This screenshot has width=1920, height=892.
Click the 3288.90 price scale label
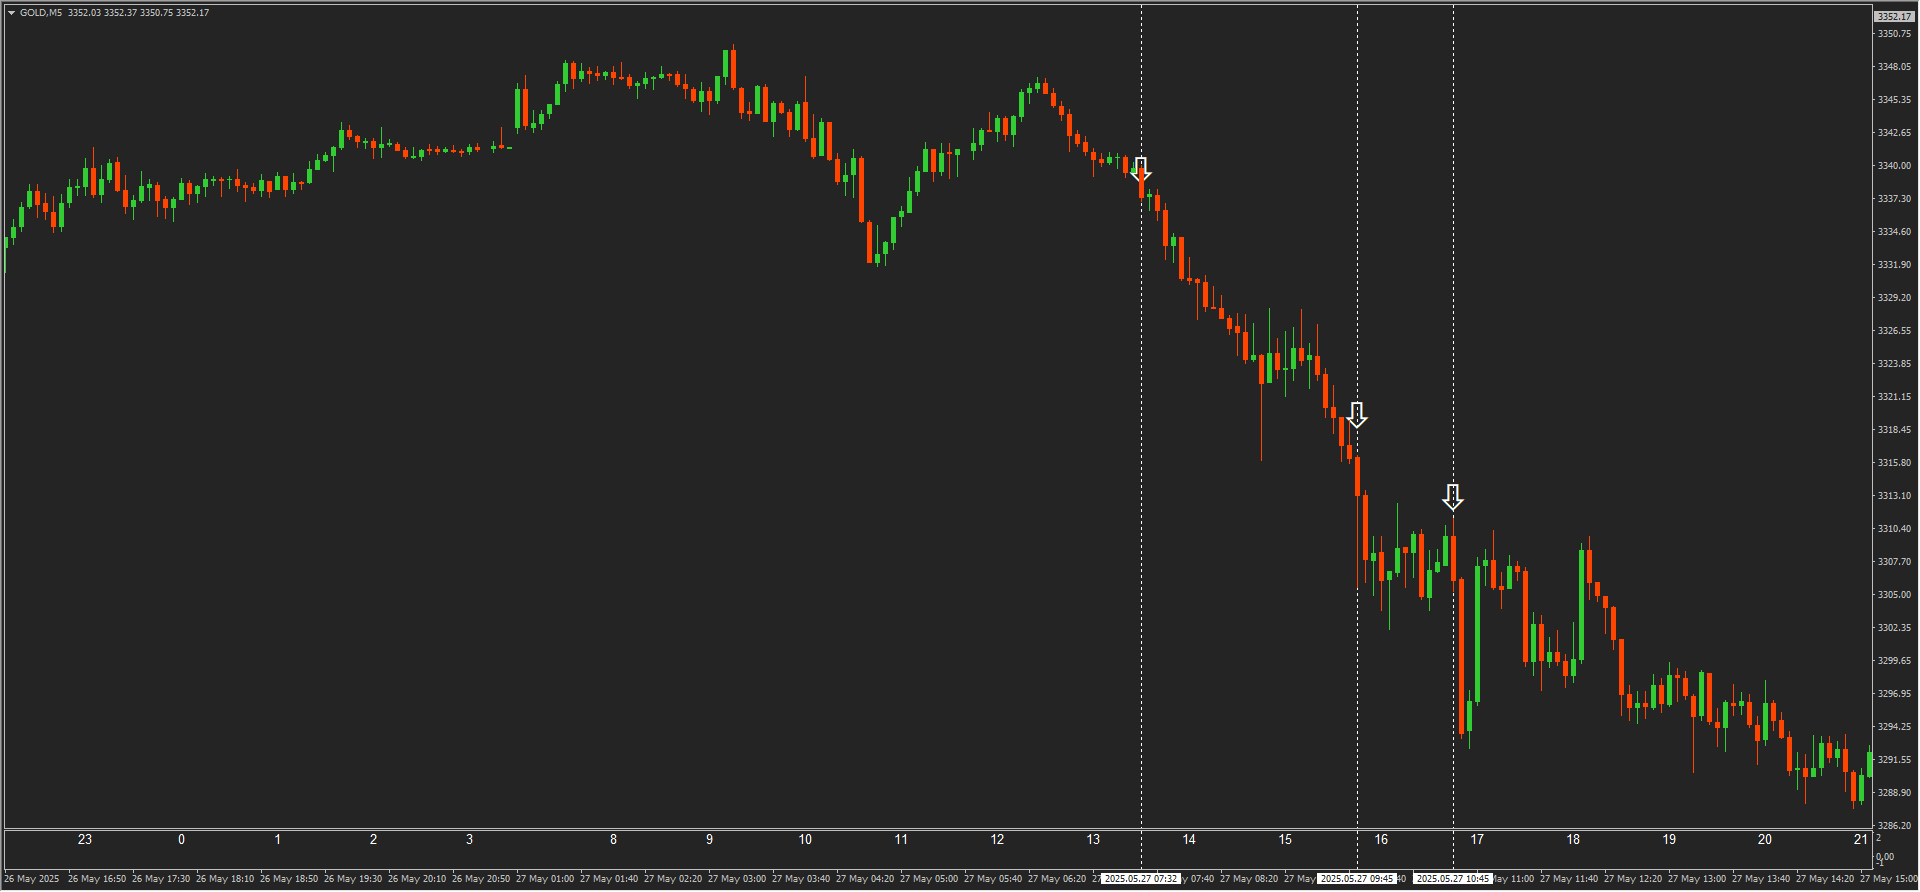[x=1894, y=793]
